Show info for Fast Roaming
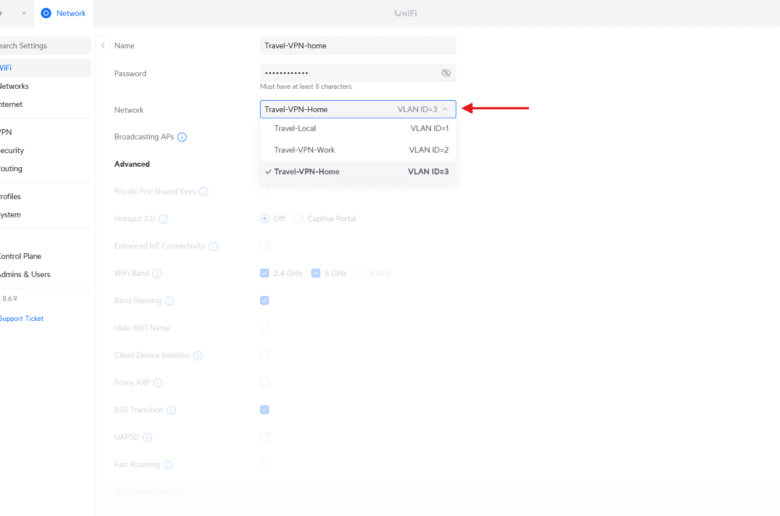The image size is (780, 516). 168,465
